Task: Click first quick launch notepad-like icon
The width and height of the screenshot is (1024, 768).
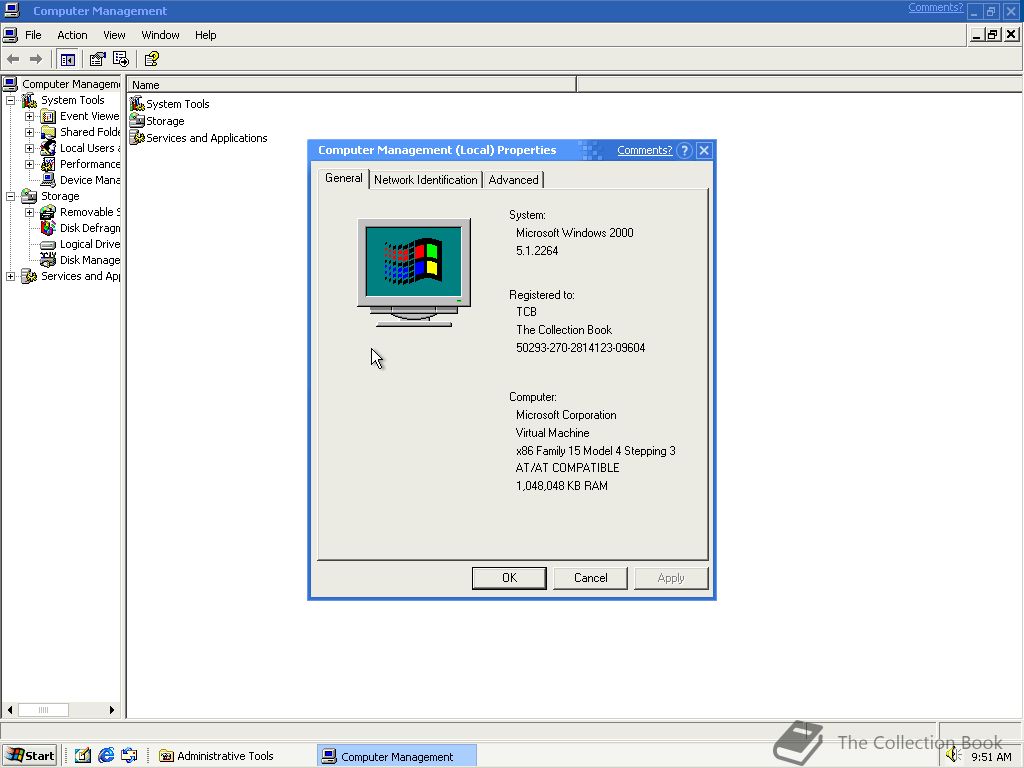Action: coord(82,756)
